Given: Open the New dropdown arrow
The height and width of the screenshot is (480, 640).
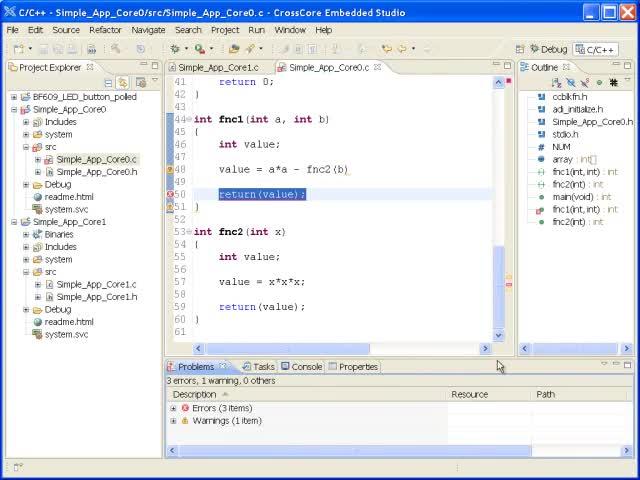Looking at the screenshot, I should [x=30, y=49].
